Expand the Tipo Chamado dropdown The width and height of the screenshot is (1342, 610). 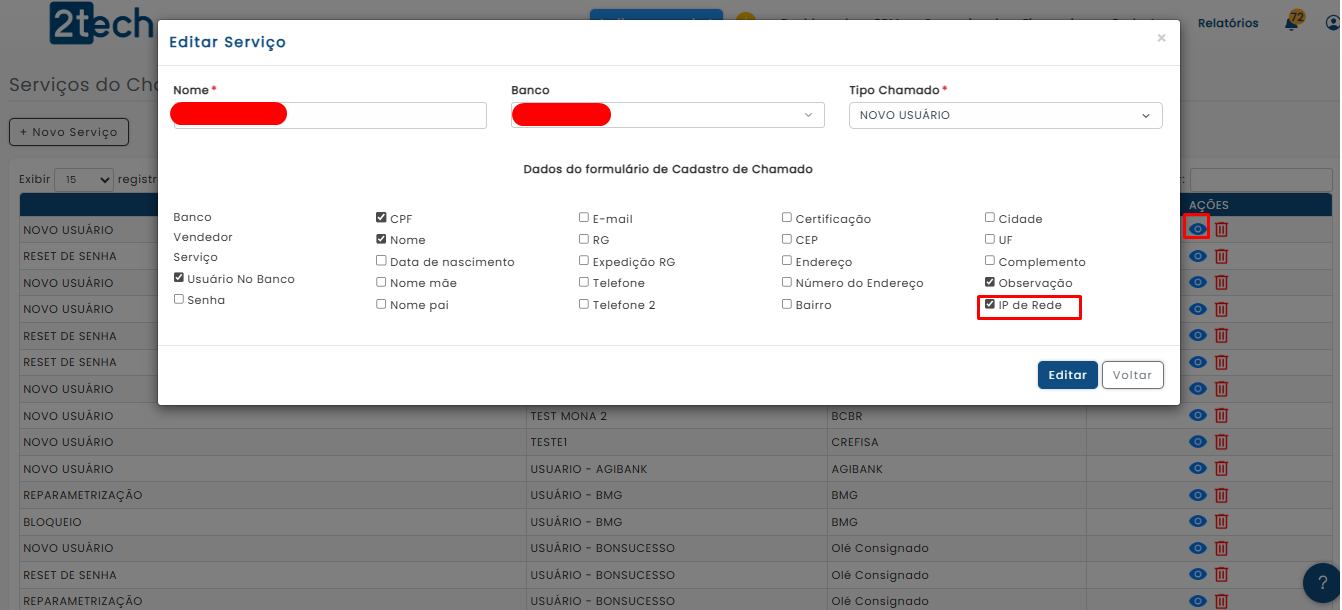[1005, 116]
